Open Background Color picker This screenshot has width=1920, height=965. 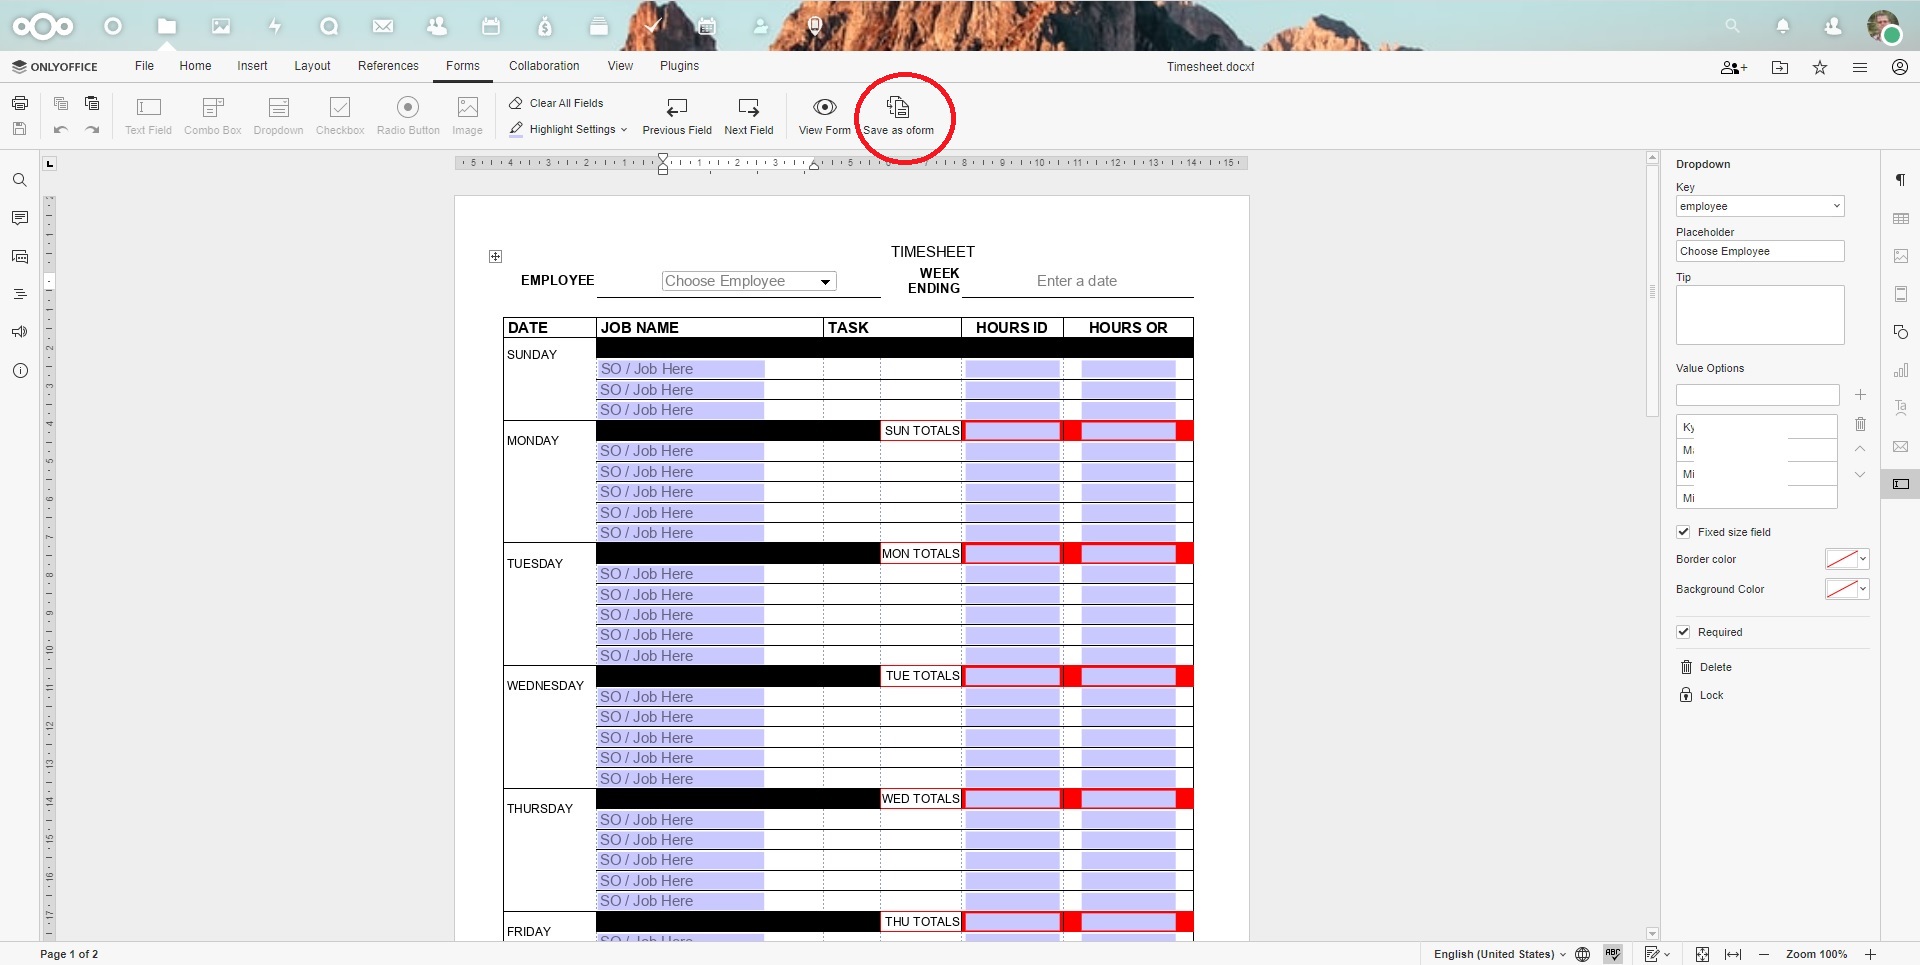pos(1846,589)
